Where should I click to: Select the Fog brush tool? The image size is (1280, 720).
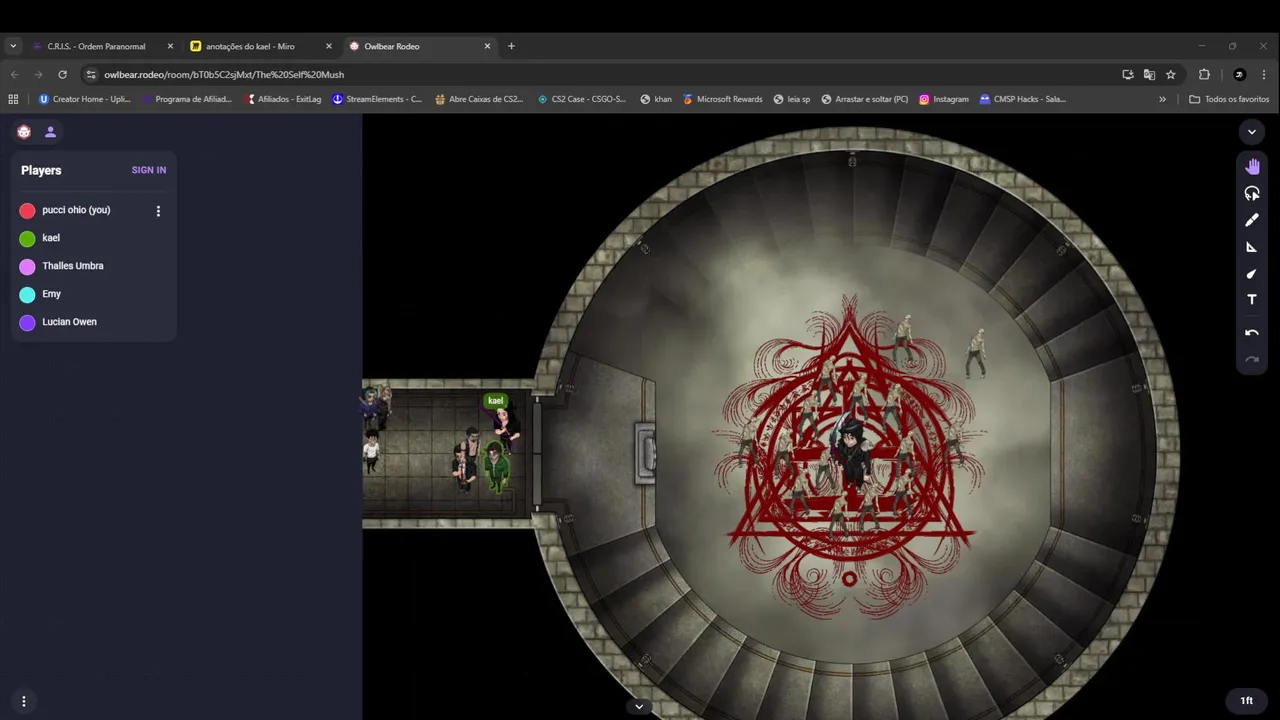[1252, 273]
